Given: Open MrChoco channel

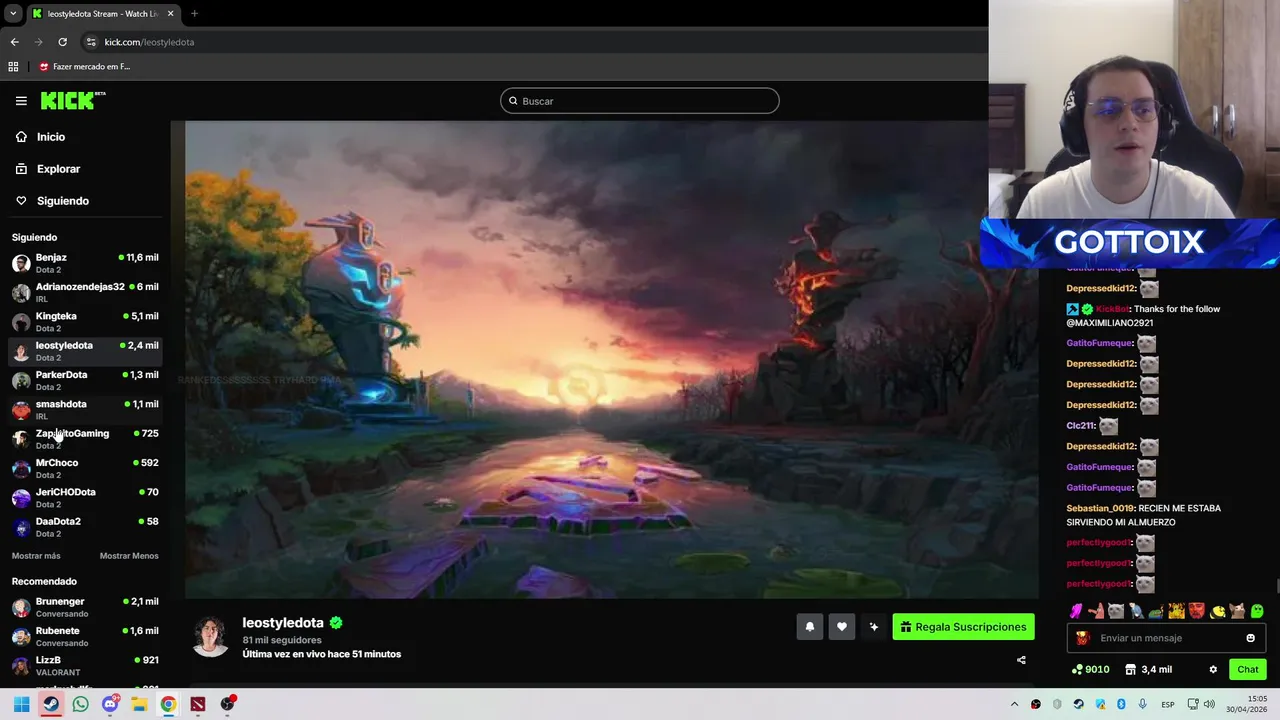Looking at the screenshot, I should coord(85,468).
